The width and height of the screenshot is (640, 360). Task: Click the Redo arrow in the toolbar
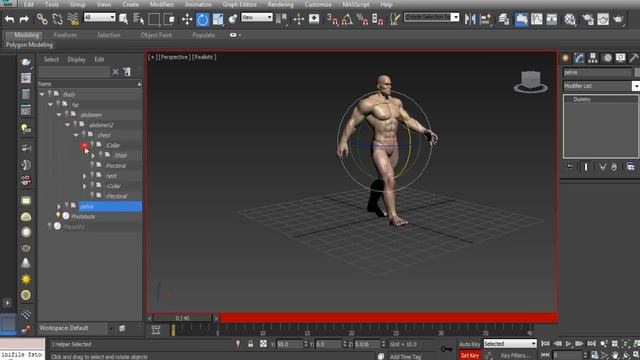click(24, 19)
